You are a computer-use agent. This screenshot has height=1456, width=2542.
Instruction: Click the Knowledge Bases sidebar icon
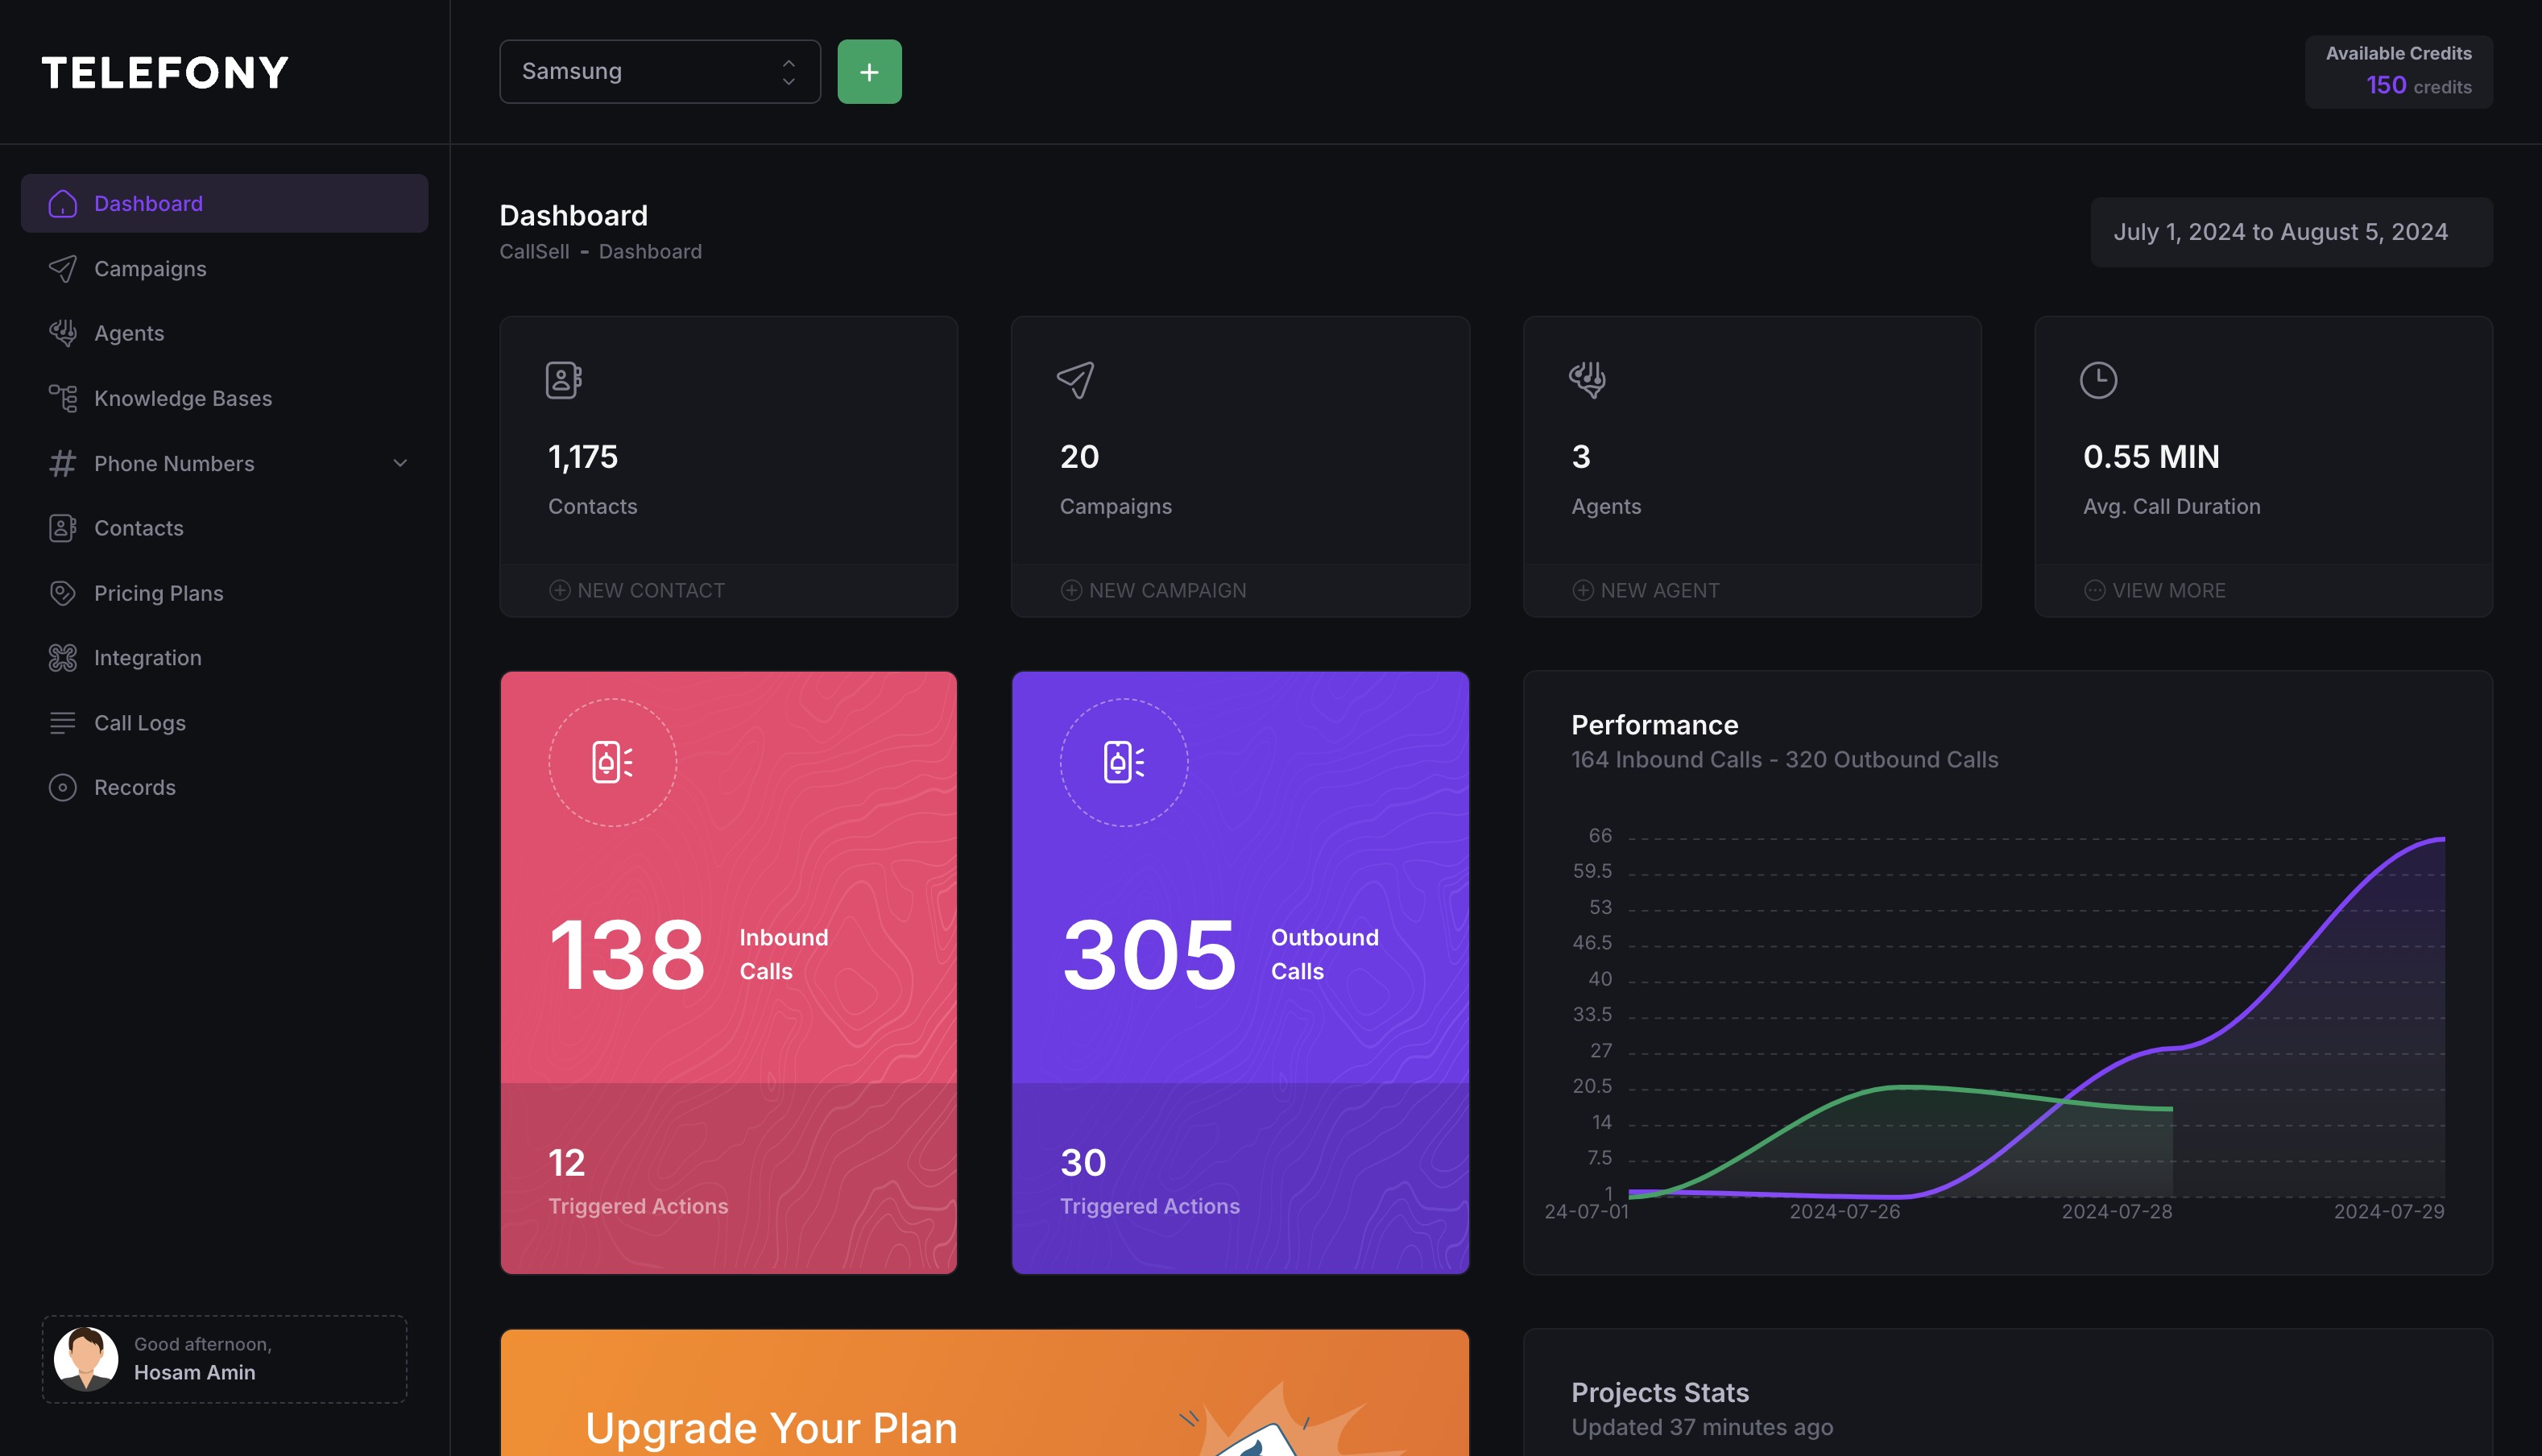[62, 398]
